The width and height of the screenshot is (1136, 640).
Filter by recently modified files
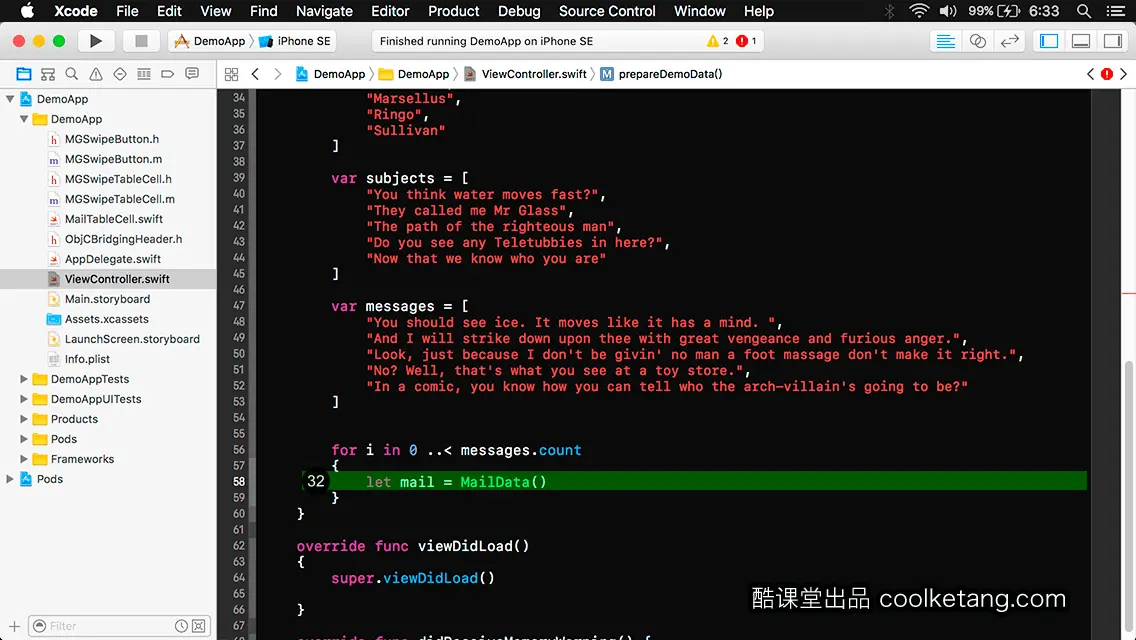coord(181,626)
